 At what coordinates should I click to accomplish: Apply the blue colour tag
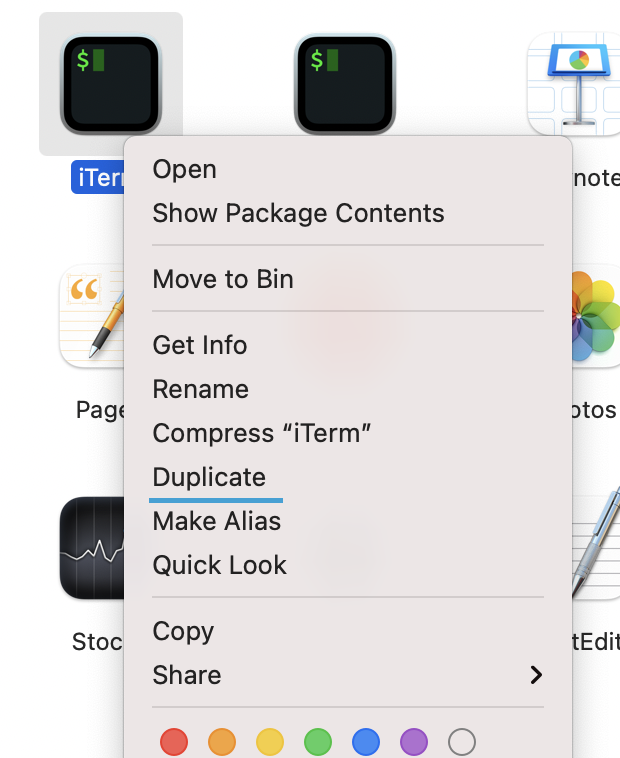366,742
